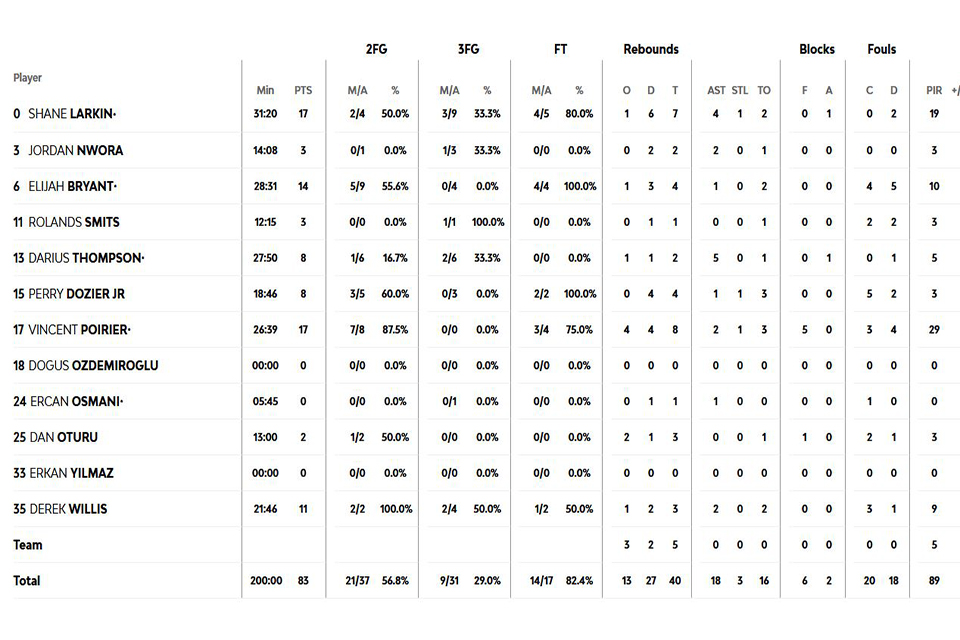The height and width of the screenshot is (640, 960).
Task: Open Jordan Nwora's player link
Action: click(x=75, y=150)
